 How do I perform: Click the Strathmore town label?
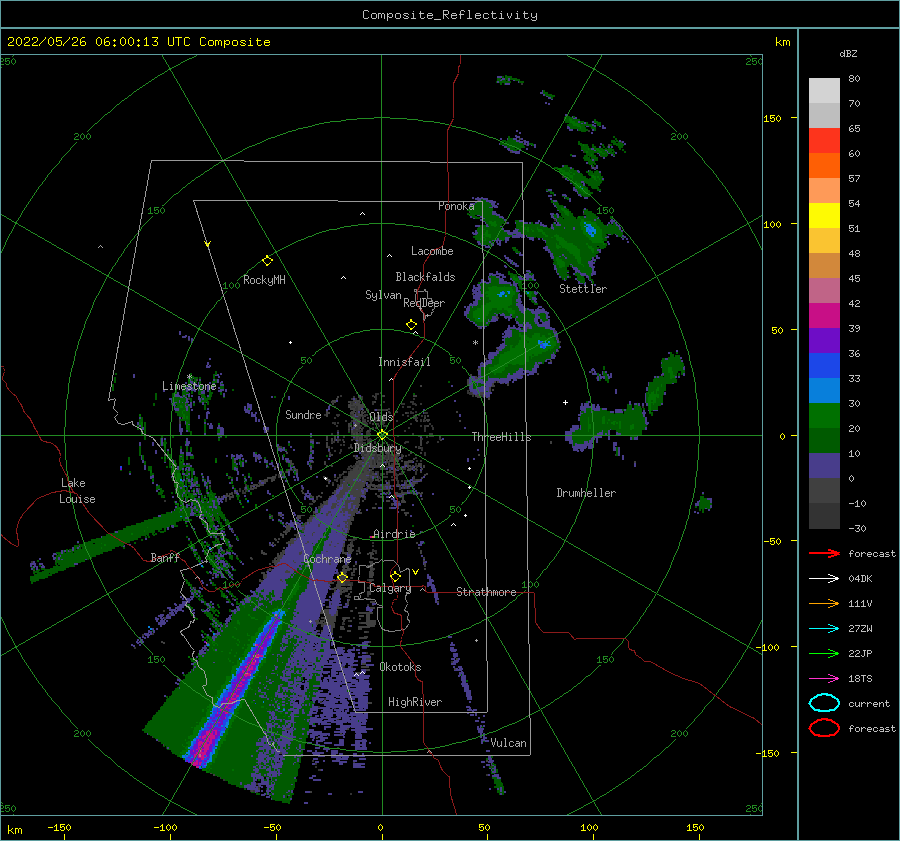coord(486,592)
